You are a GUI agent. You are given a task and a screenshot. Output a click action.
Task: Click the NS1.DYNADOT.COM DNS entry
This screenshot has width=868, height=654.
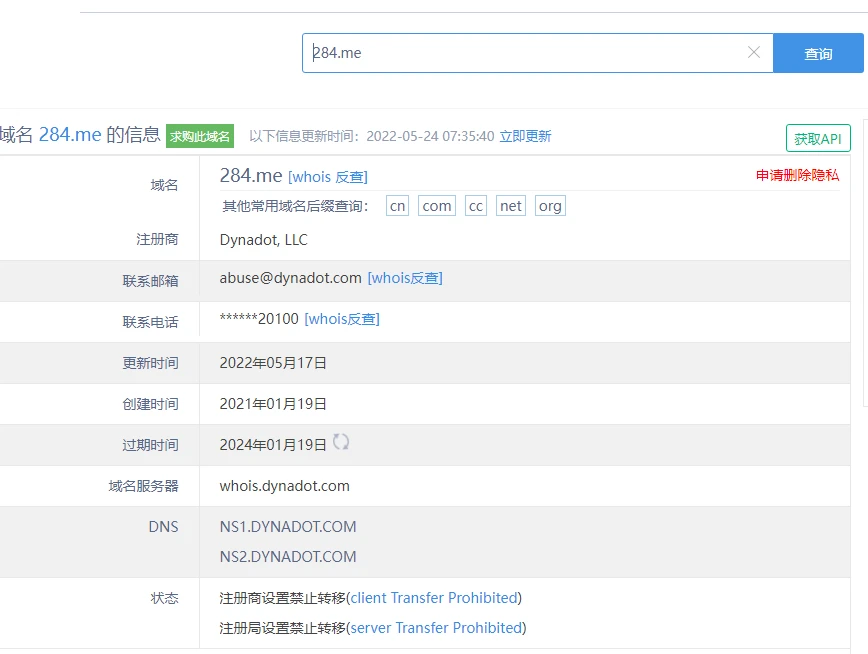click(288, 527)
